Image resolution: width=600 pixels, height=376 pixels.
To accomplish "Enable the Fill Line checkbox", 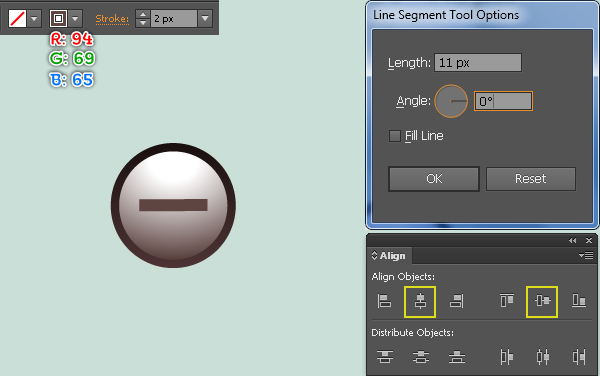I will 395,136.
